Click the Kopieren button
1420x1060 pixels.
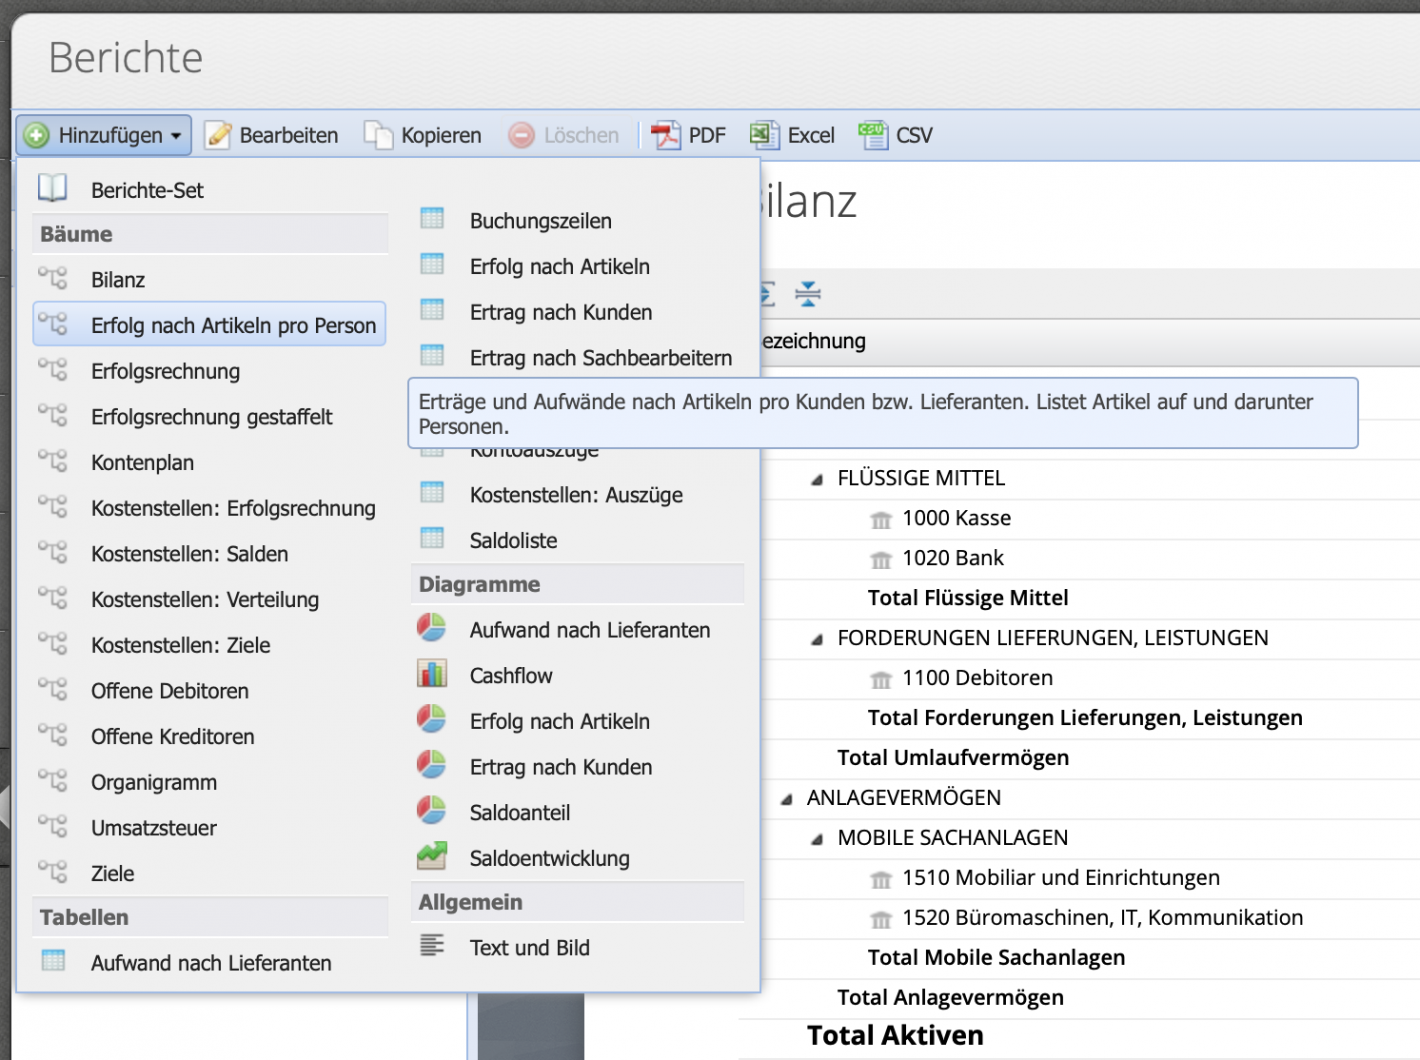(x=424, y=134)
